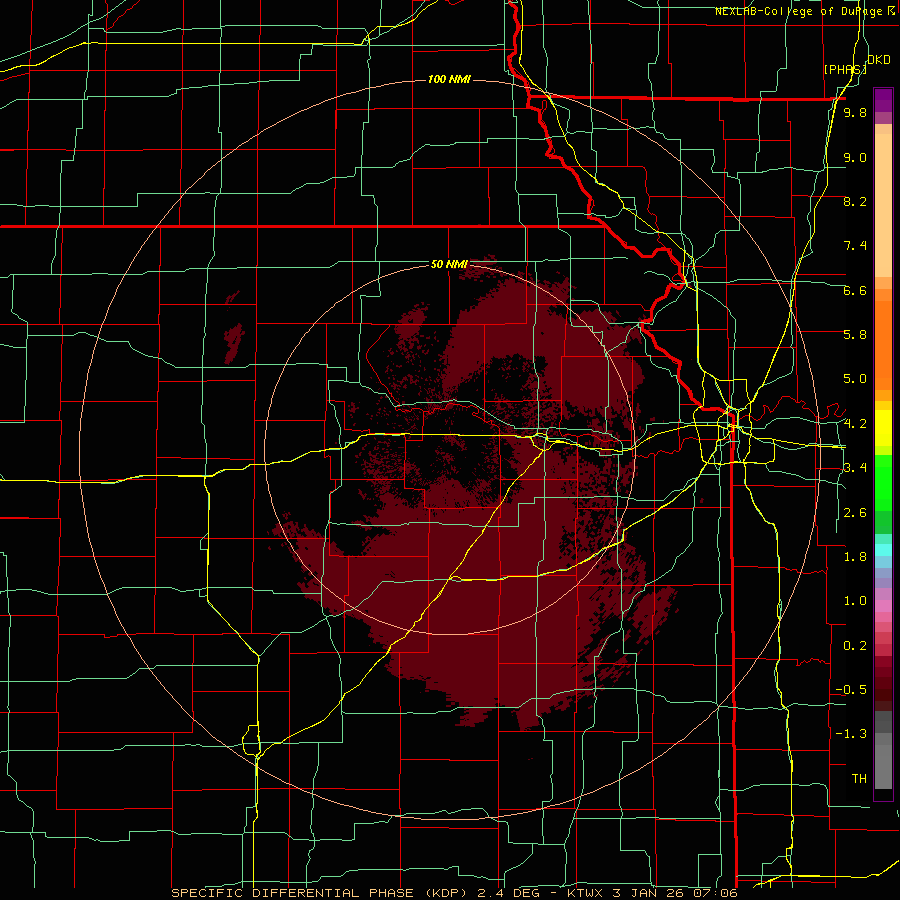Screen dimensions: 900x900
Task: Click the 5.8 scale value
Action: click(x=855, y=335)
